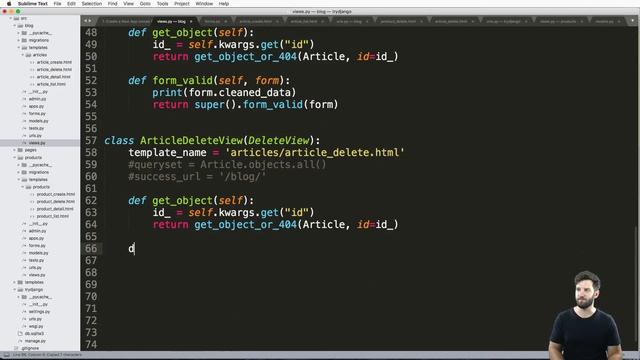The height and width of the screenshot is (360, 640).
Task: Click the panel switcher icon in status bar
Action: coord(7,355)
